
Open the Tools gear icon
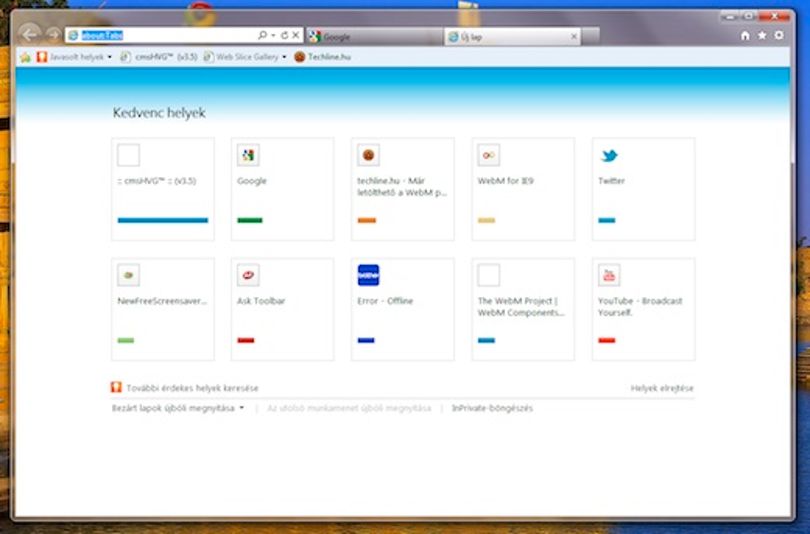tap(779, 35)
